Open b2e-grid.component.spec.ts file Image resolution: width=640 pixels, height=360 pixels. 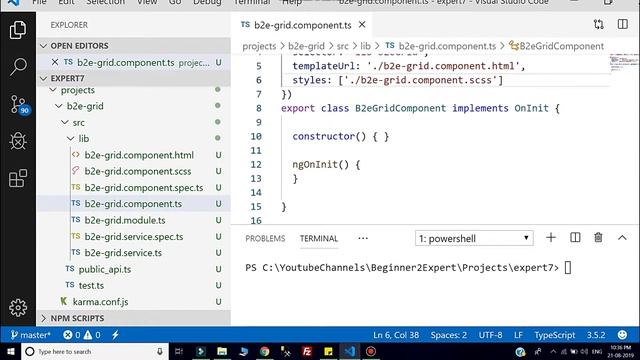(144, 188)
